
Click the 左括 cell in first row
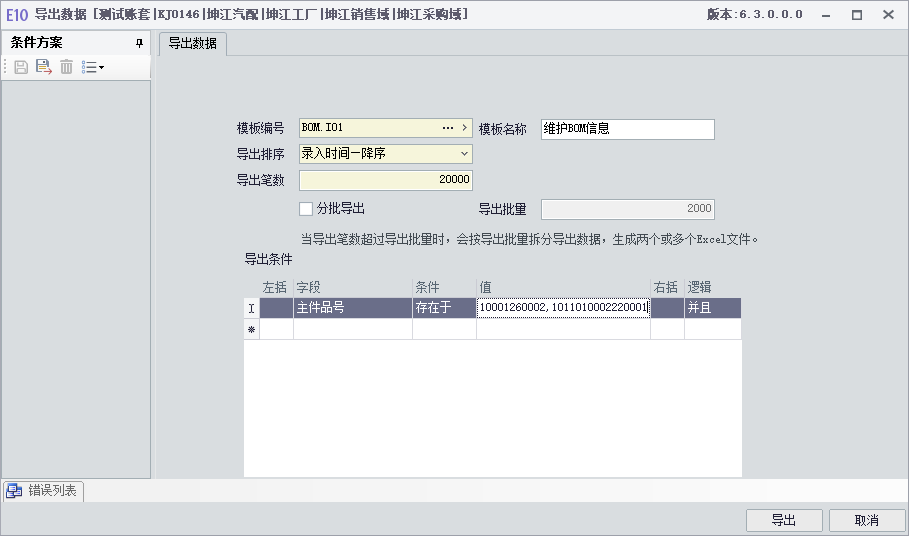tap(277, 308)
